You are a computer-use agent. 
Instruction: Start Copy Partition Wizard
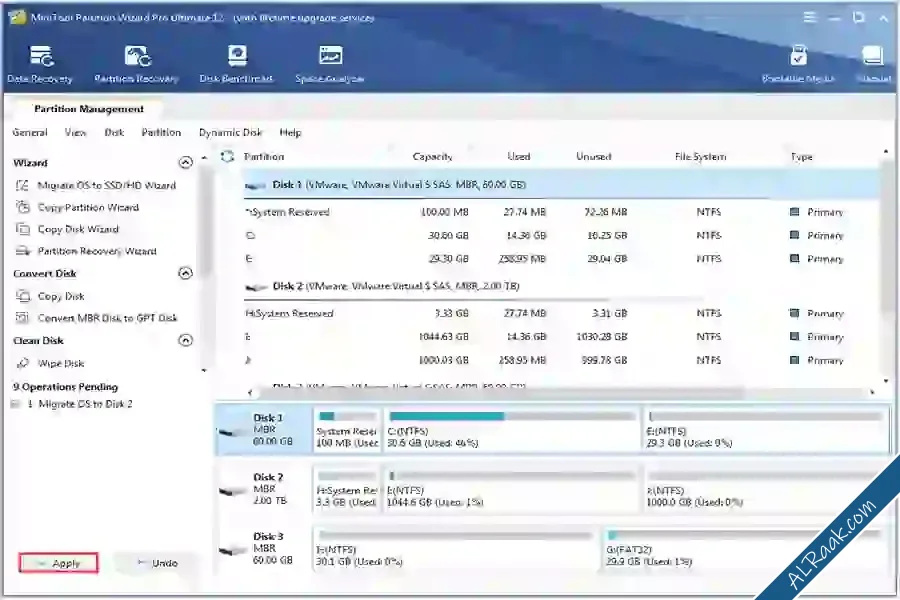coord(77,207)
